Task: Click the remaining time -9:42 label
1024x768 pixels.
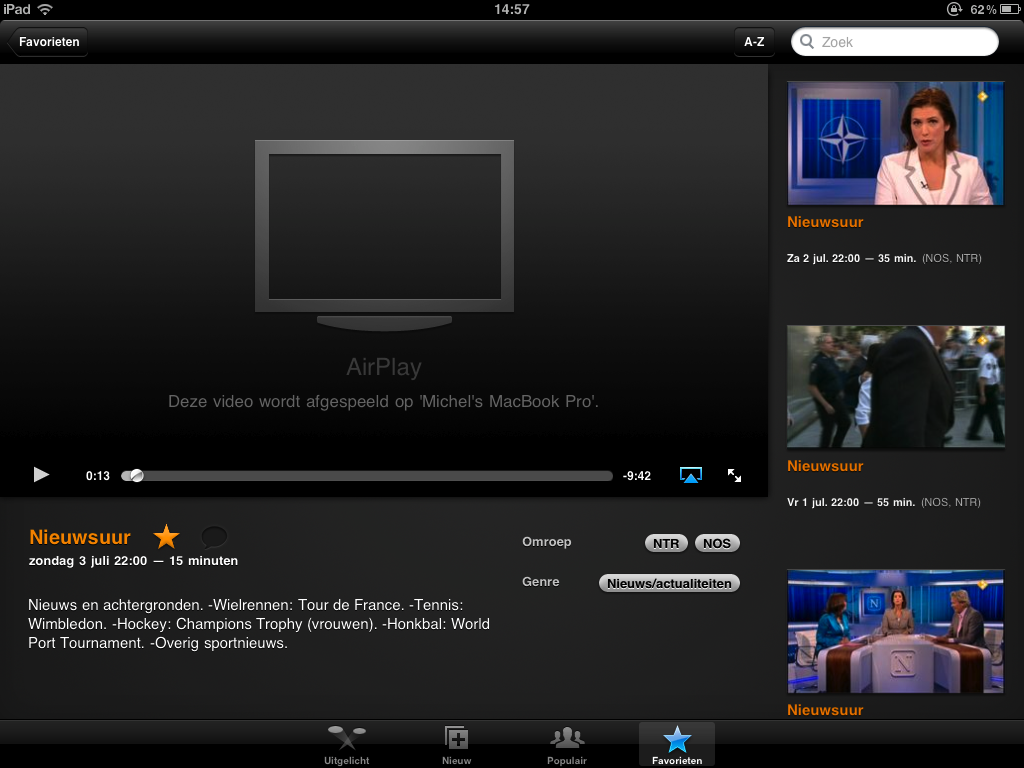Action: point(637,476)
